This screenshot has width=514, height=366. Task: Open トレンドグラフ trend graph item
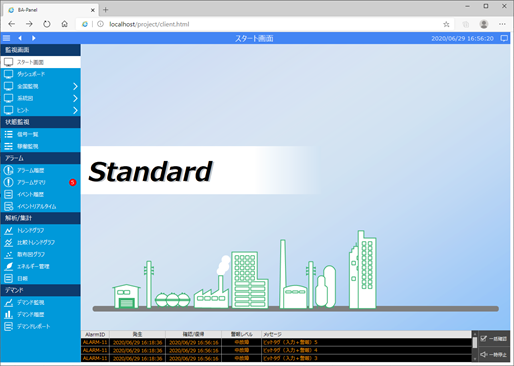click(41, 230)
